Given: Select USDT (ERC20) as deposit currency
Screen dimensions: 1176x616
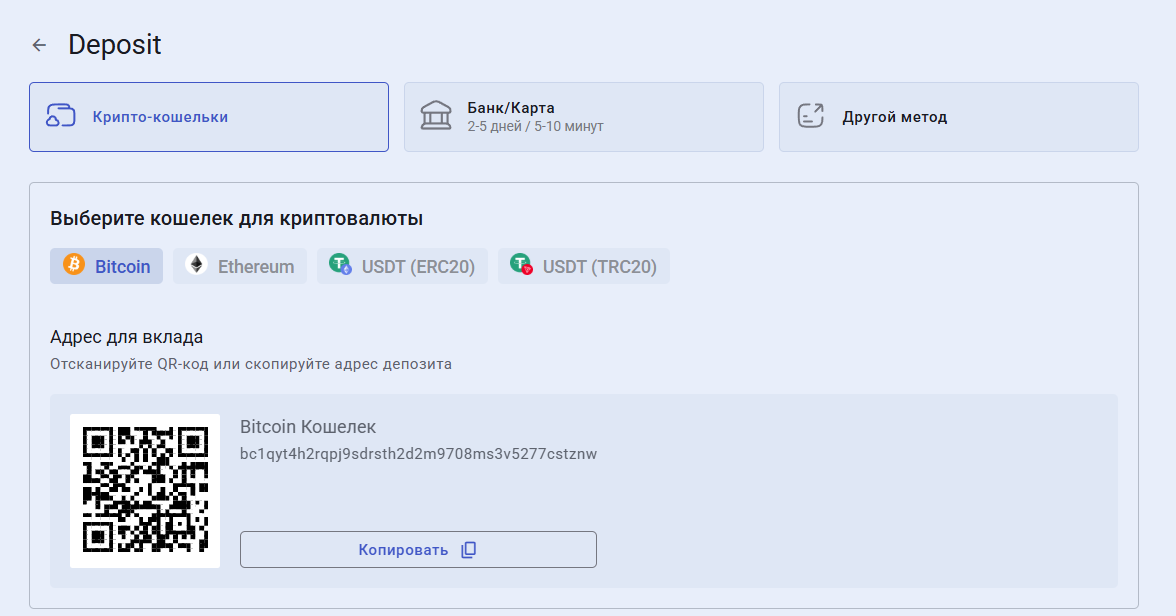Looking at the screenshot, I should pyautogui.click(x=402, y=265).
